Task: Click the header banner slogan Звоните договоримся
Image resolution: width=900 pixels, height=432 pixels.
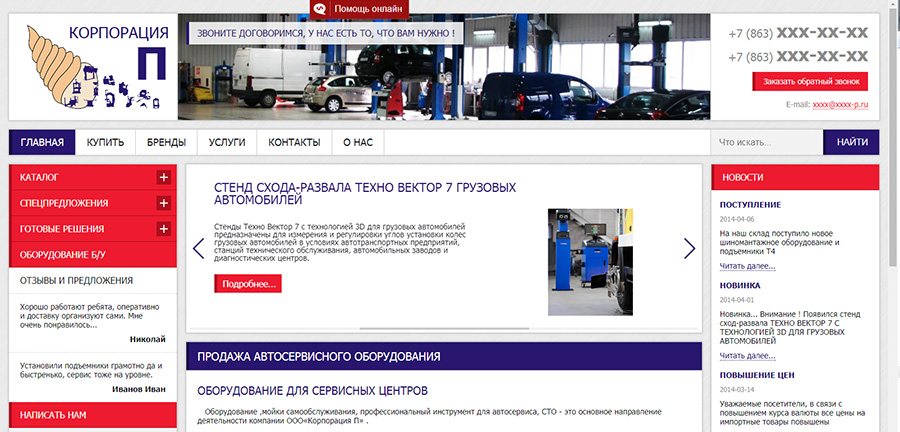Action: [x=326, y=33]
